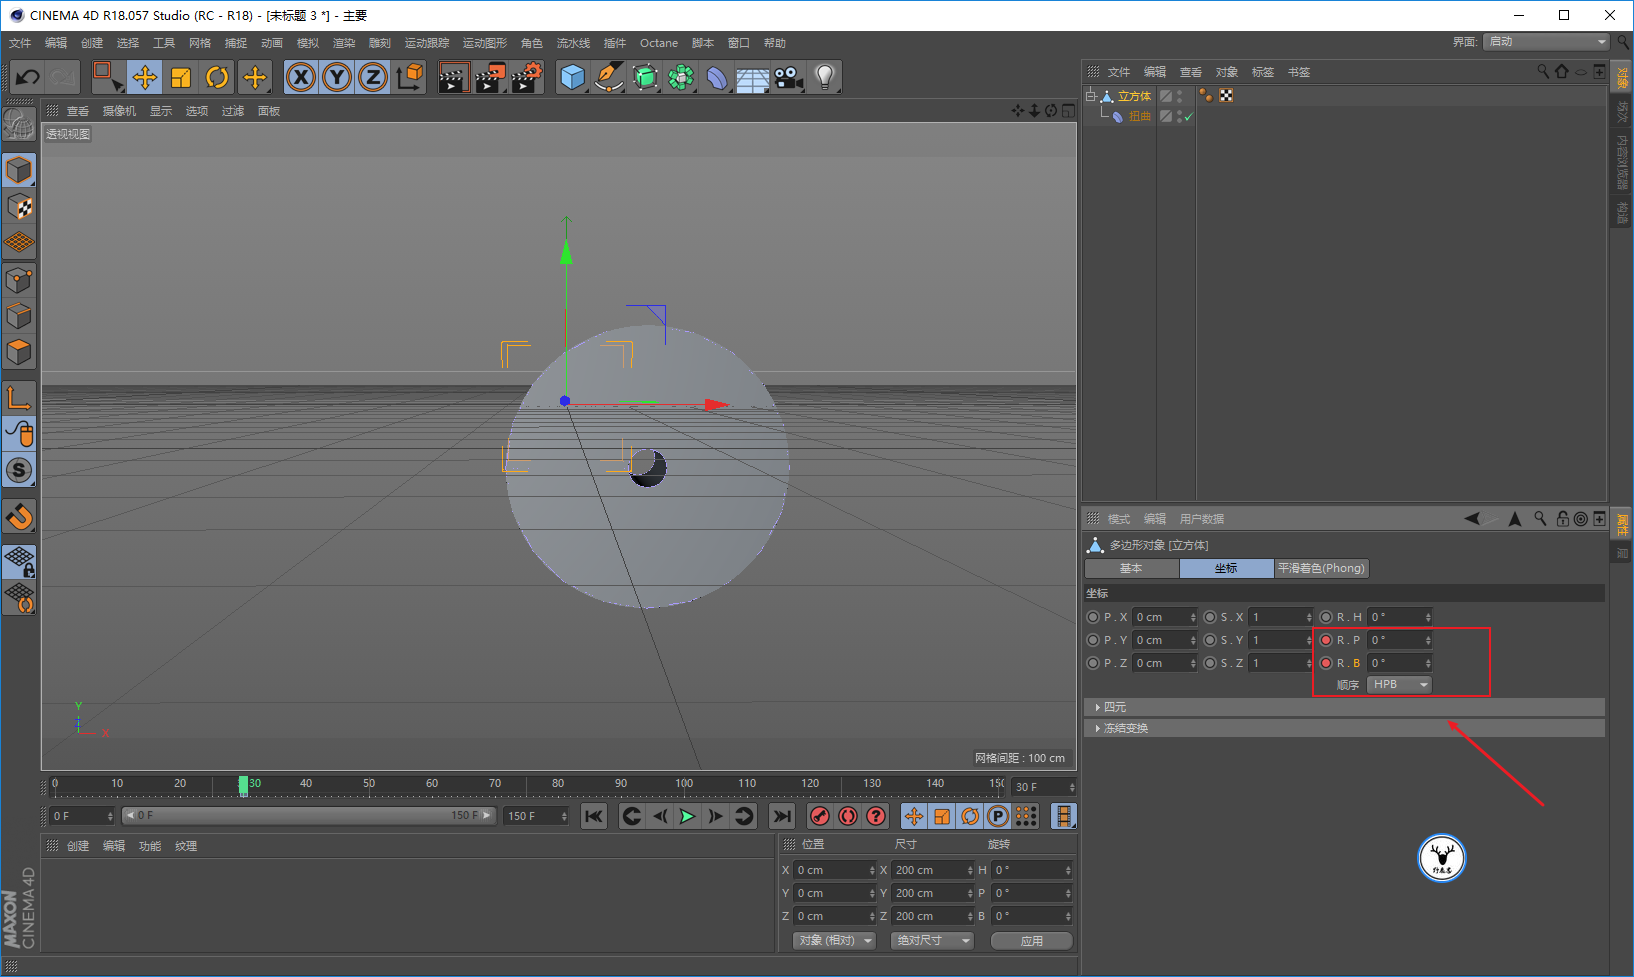The height and width of the screenshot is (977, 1634).
Task: Open the green array modeling objects icon
Action: point(681,77)
